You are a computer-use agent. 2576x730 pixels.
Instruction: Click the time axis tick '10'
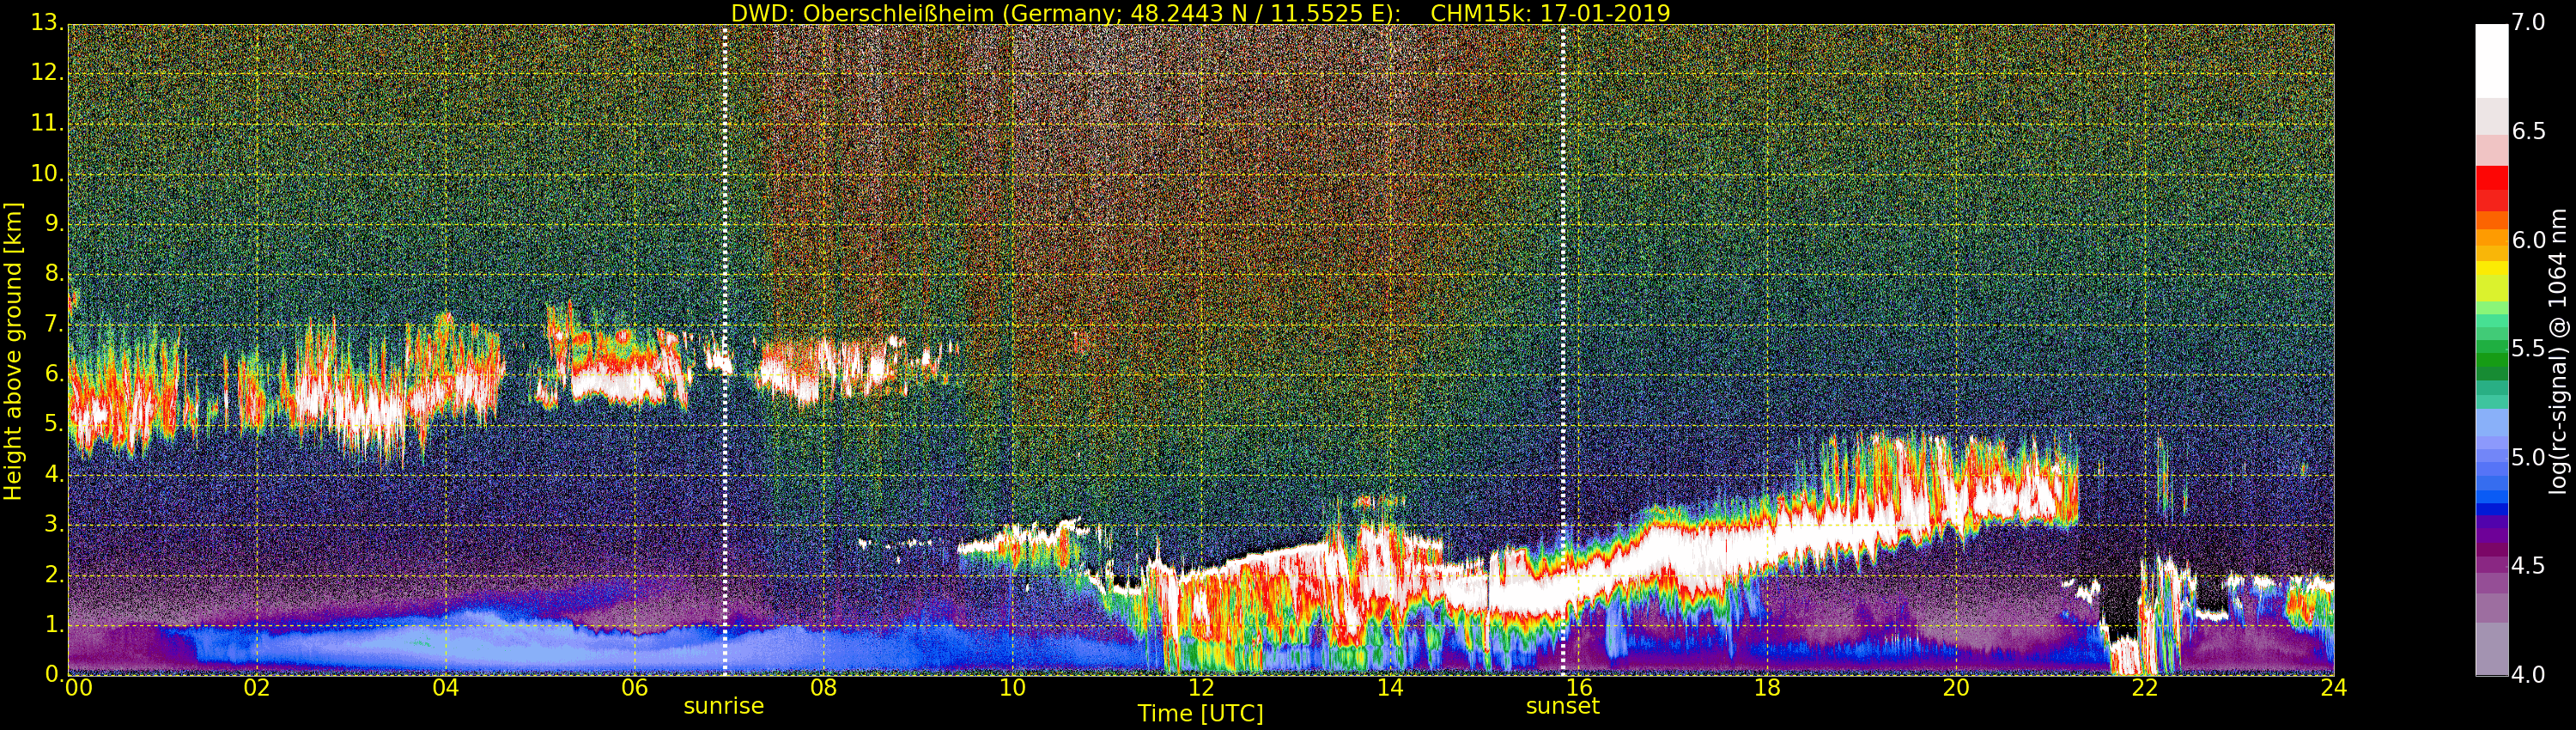(1012, 688)
